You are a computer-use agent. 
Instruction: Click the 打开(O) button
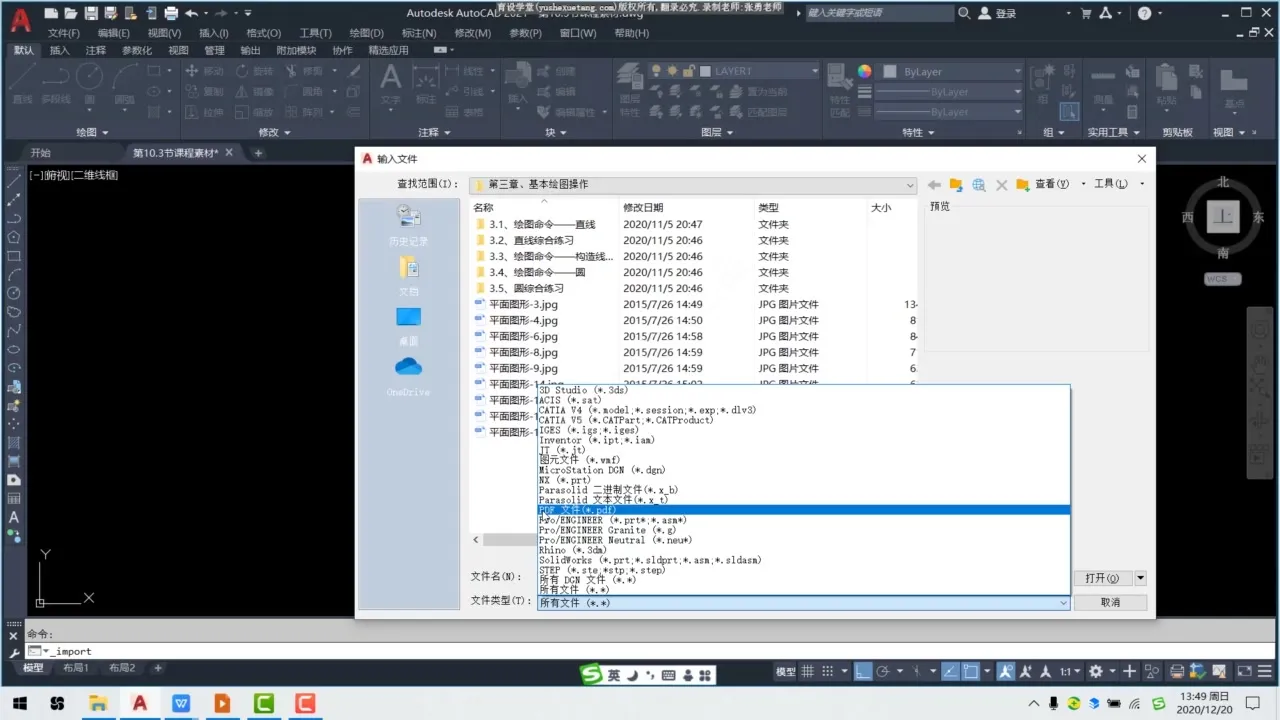click(1102, 578)
